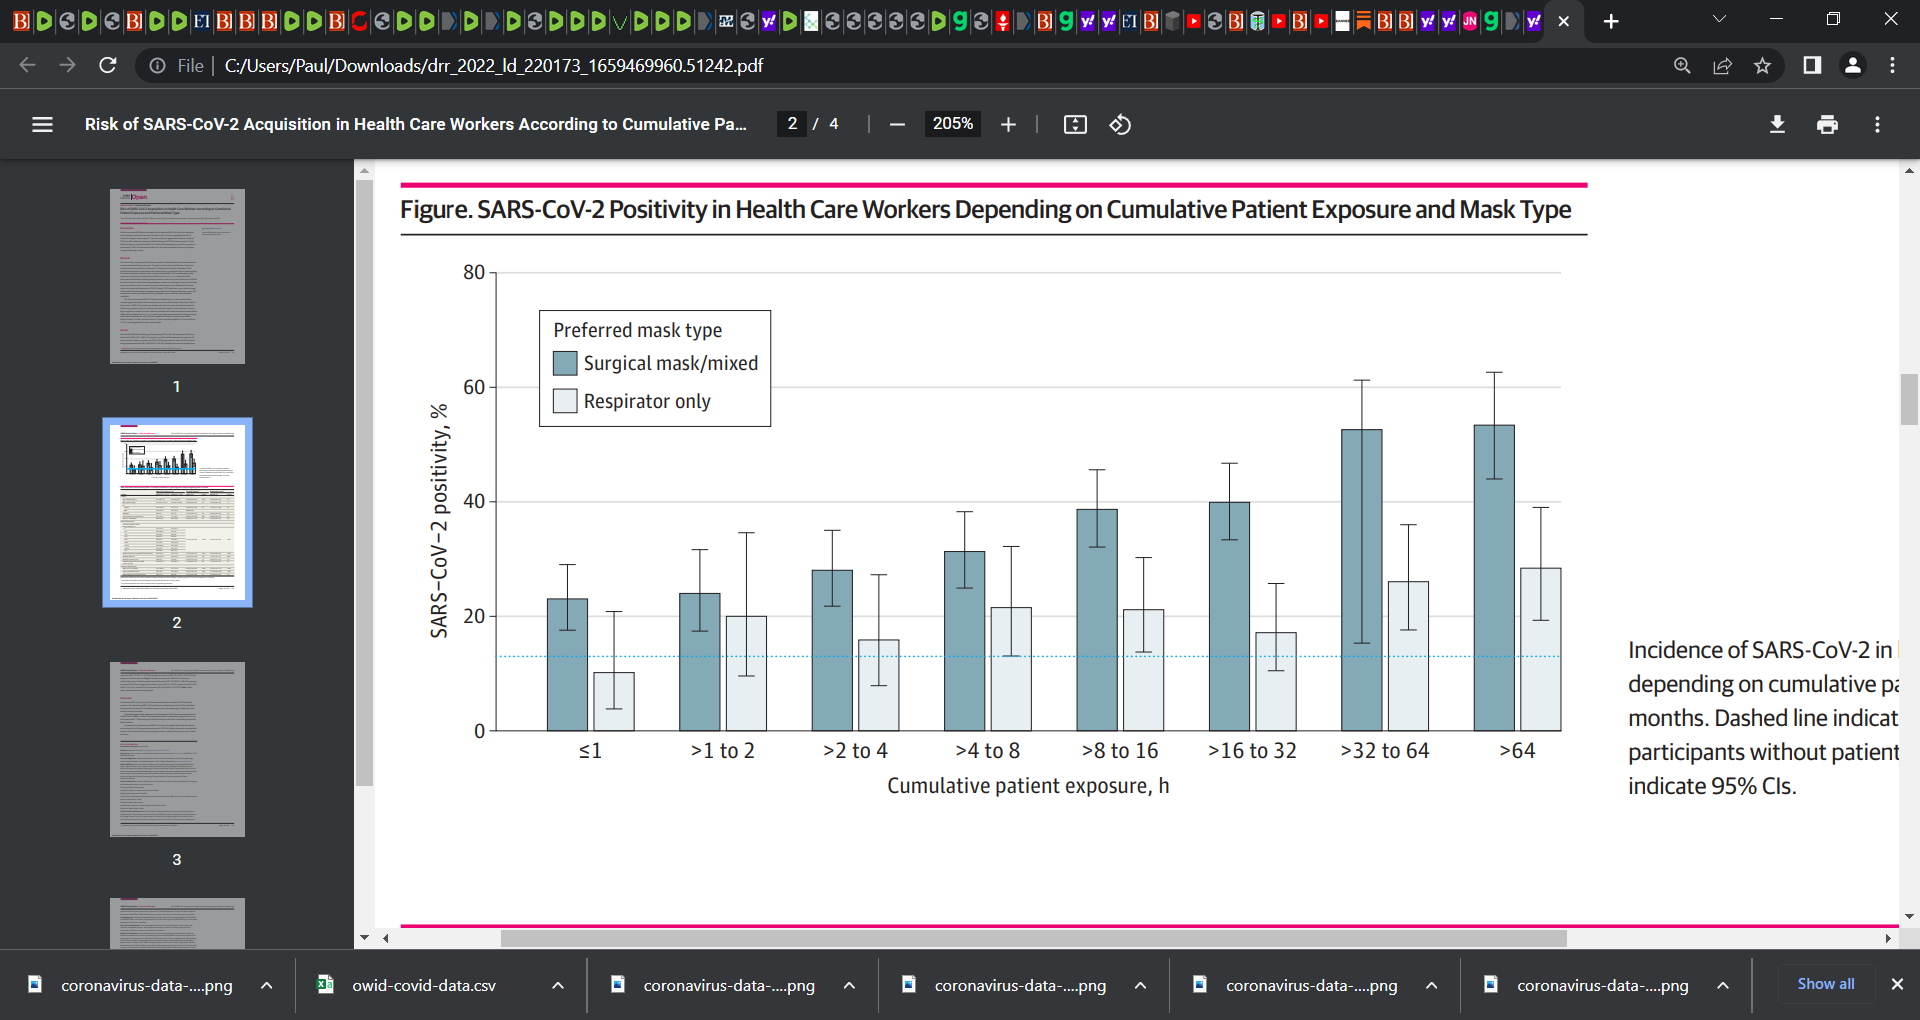This screenshot has height=1020, width=1920.
Task: Open the PDF viewer more actions menu
Action: (x=1877, y=125)
